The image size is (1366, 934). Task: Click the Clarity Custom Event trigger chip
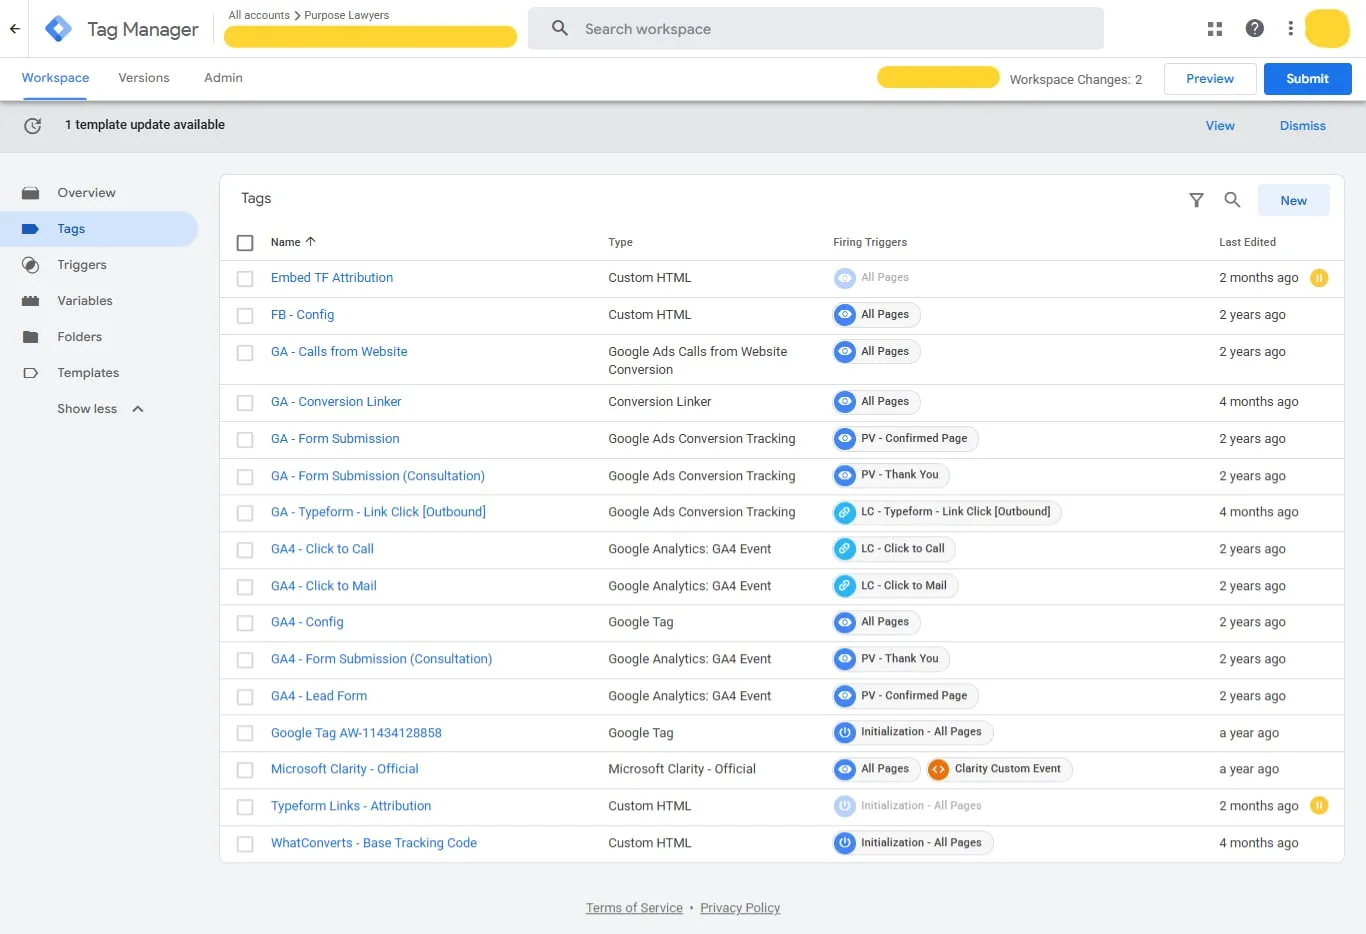pyautogui.click(x=999, y=769)
